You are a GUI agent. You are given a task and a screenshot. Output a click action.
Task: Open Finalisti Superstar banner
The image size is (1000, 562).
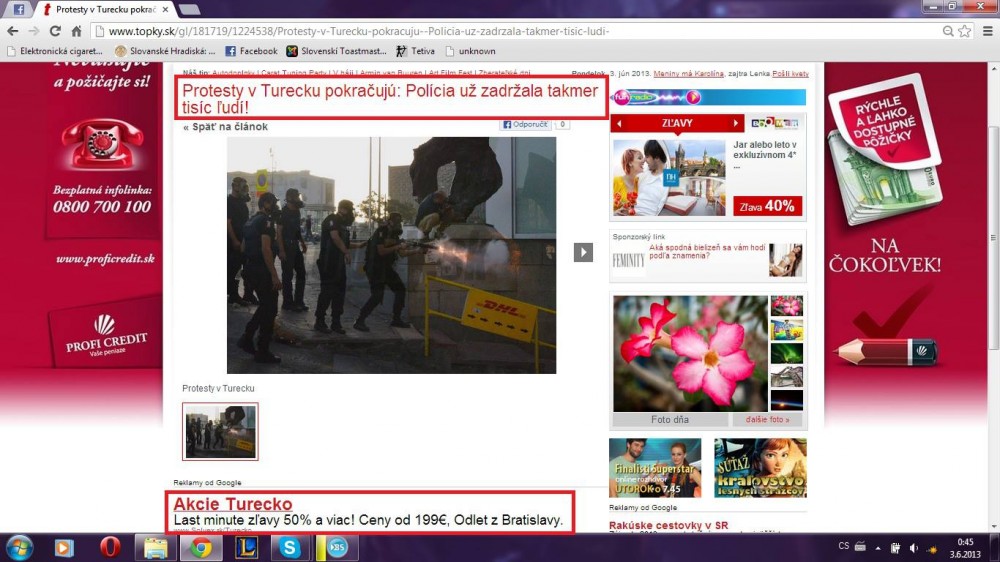tap(655, 468)
